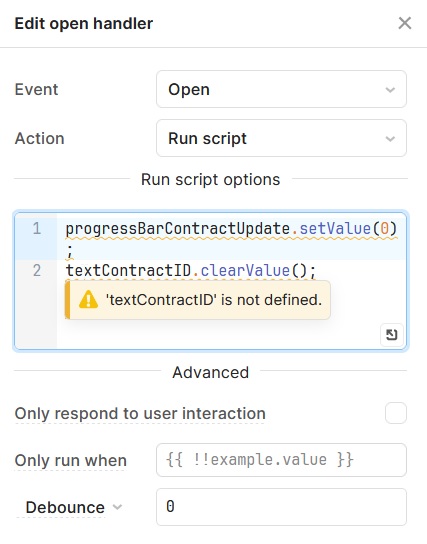This screenshot has width=427, height=544.
Task: Click line 2 number in script gutter
Action: (37, 271)
